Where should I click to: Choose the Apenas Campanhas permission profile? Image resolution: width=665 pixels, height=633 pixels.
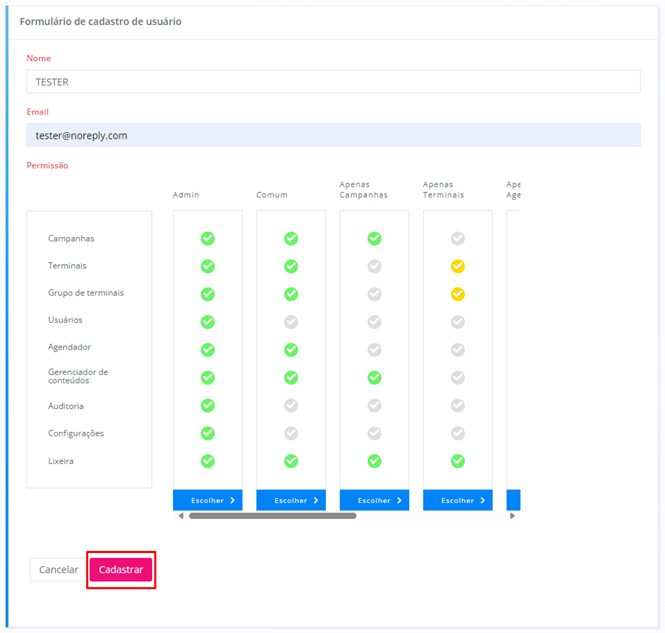pyautogui.click(x=374, y=500)
